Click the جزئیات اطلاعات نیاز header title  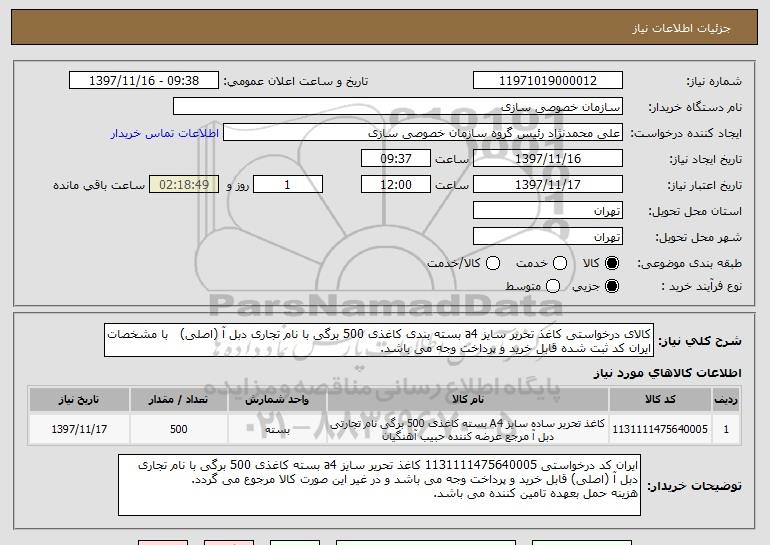pyautogui.click(x=681, y=28)
